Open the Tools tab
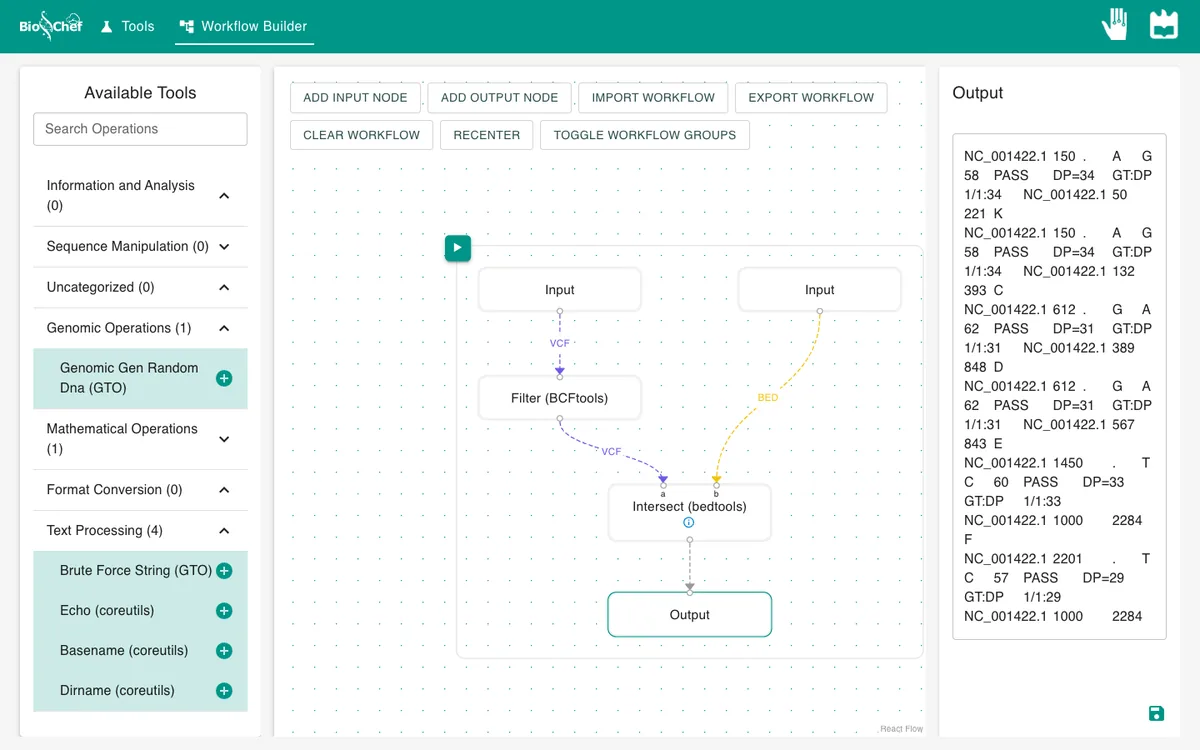This screenshot has width=1200, height=750. point(127,26)
